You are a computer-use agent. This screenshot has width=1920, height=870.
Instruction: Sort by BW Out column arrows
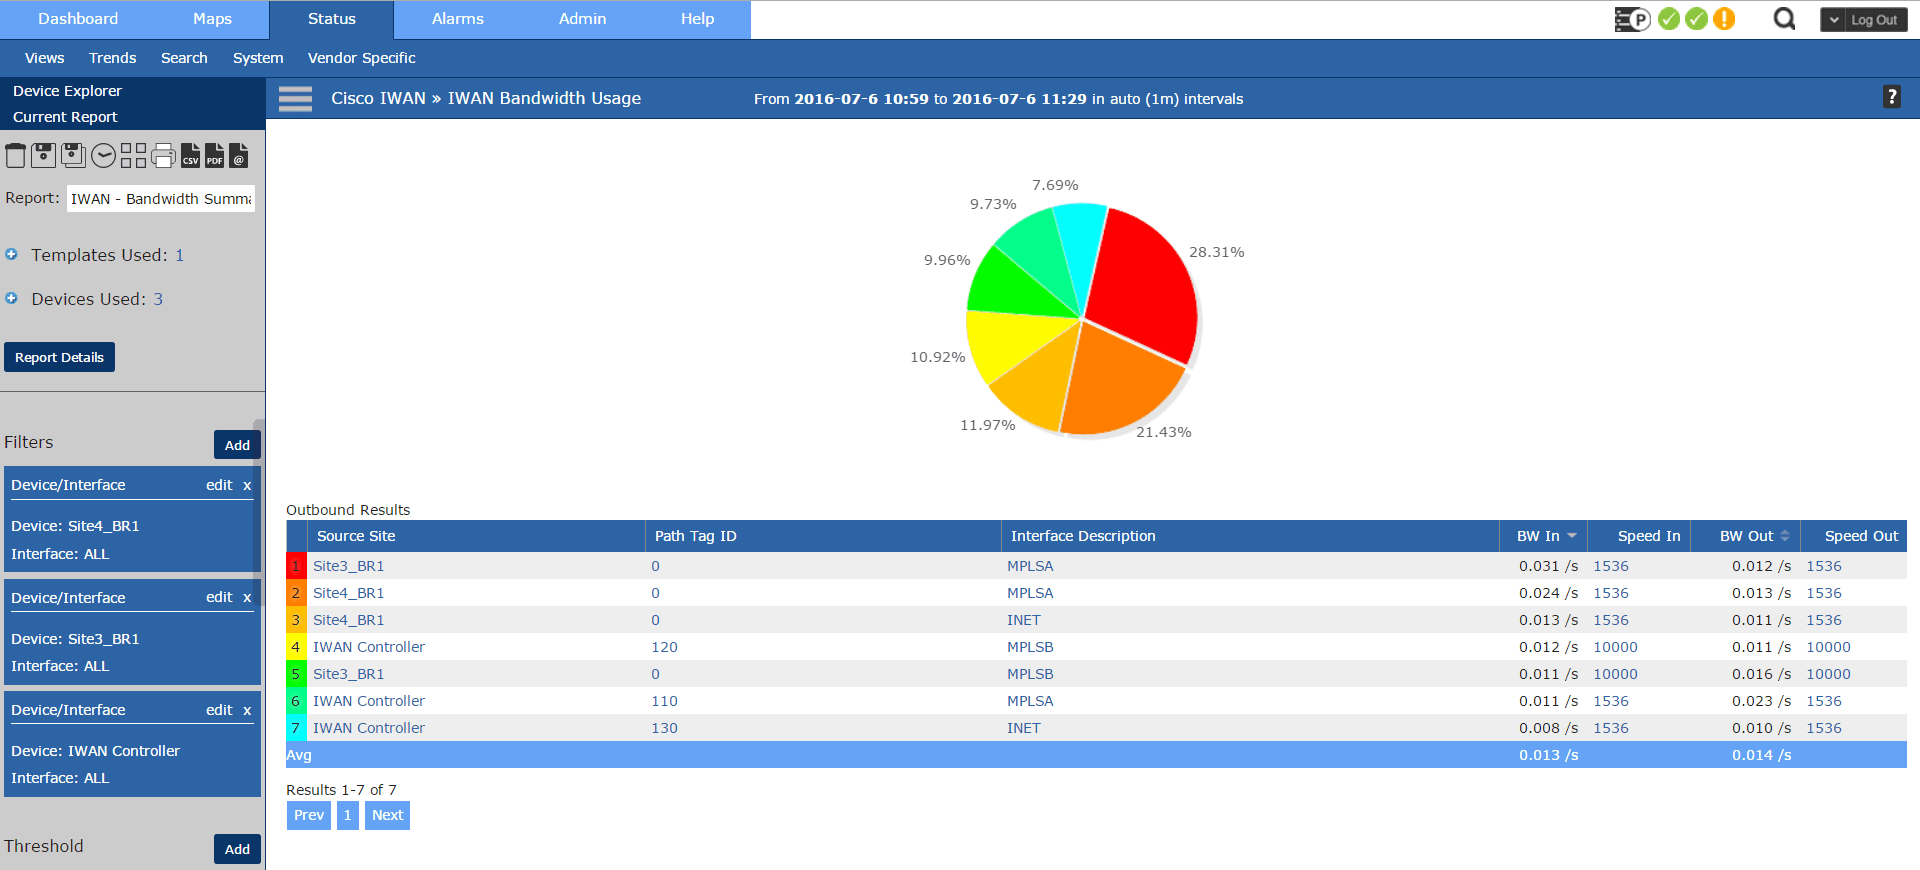(x=1785, y=536)
